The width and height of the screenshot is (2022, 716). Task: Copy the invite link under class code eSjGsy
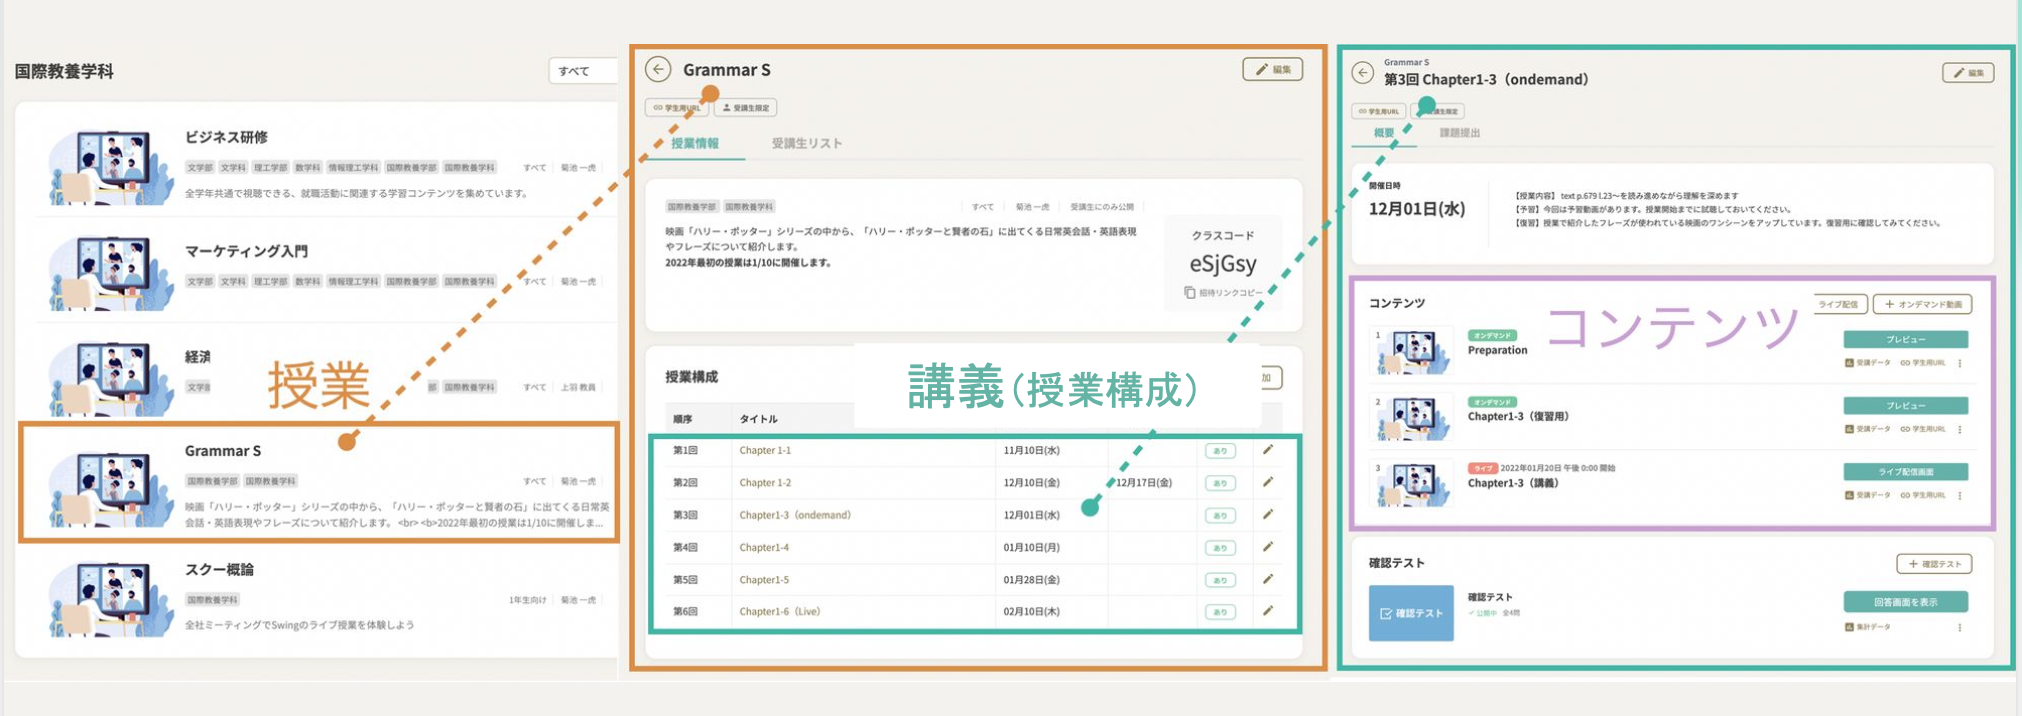point(1223,293)
